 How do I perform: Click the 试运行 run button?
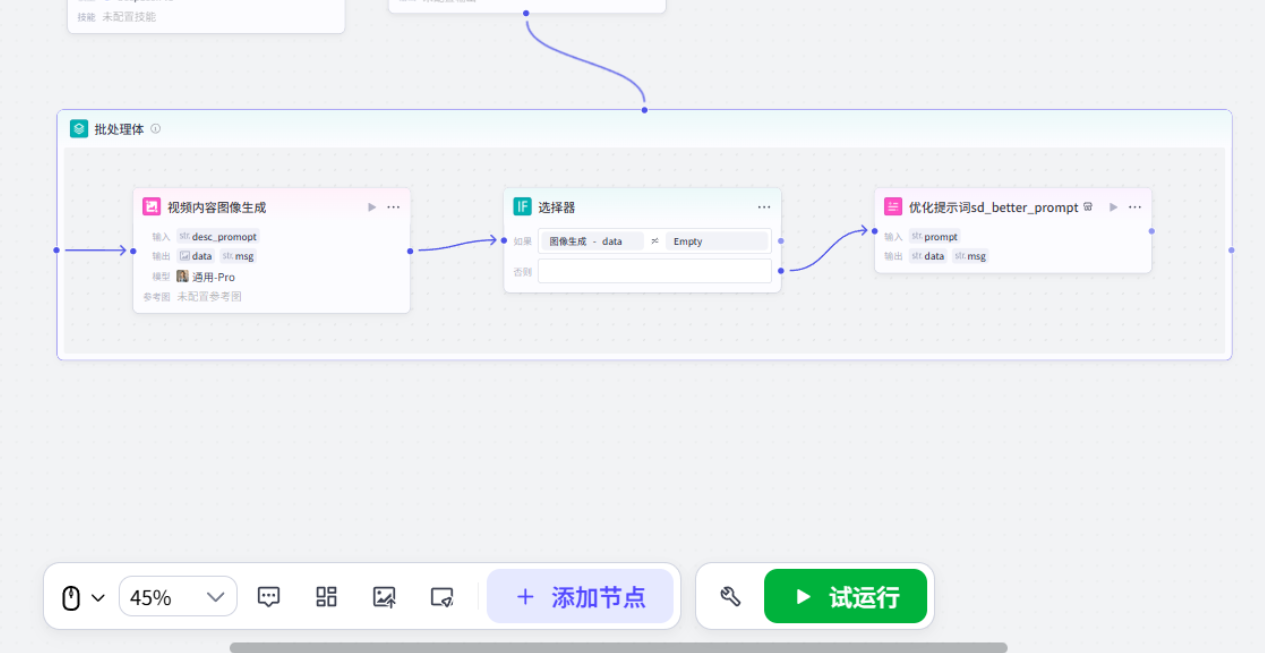[x=845, y=596]
